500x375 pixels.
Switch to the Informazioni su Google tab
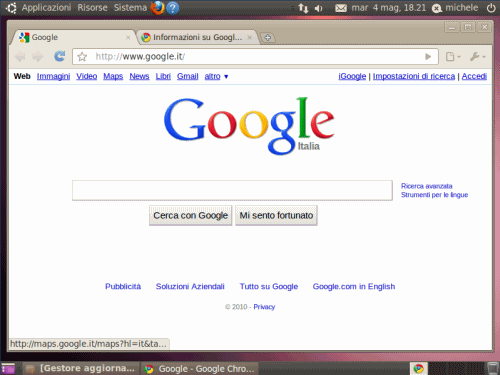pyautogui.click(x=197, y=37)
